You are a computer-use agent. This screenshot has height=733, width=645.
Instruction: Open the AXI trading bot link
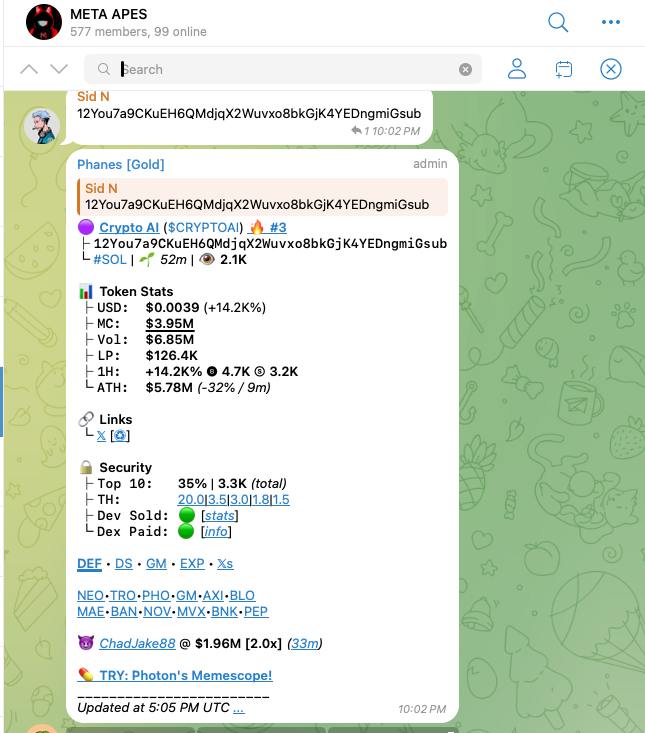pyautogui.click(x=213, y=596)
